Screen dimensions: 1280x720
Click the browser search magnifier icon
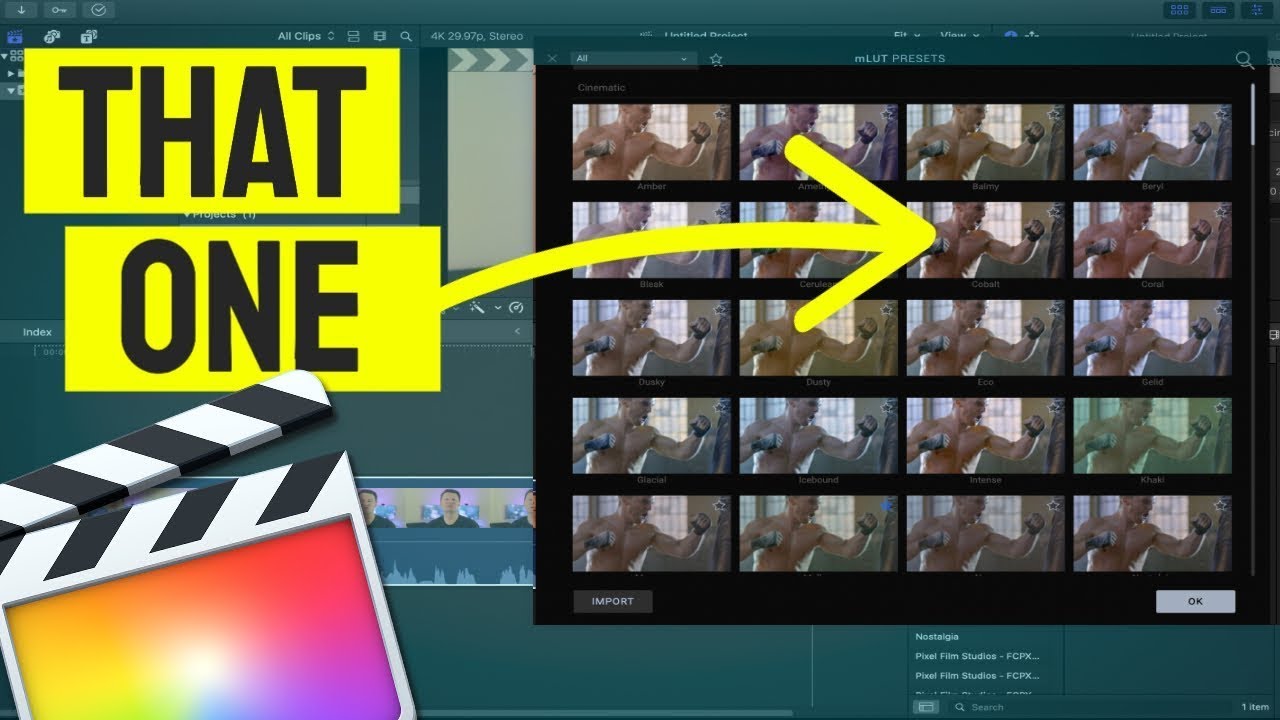coord(406,36)
